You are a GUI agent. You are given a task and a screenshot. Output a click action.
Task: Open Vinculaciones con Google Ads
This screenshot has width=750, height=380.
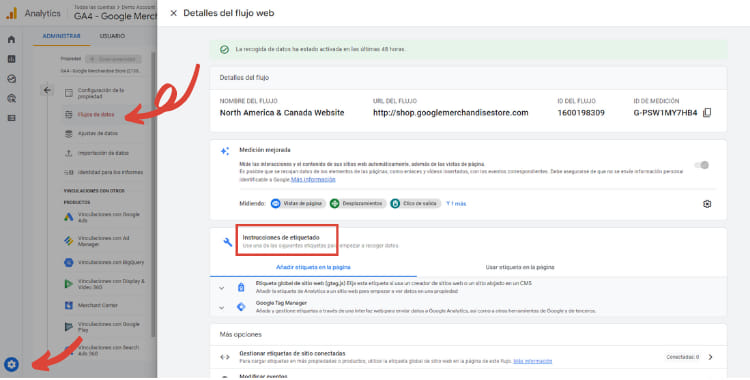point(103,217)
